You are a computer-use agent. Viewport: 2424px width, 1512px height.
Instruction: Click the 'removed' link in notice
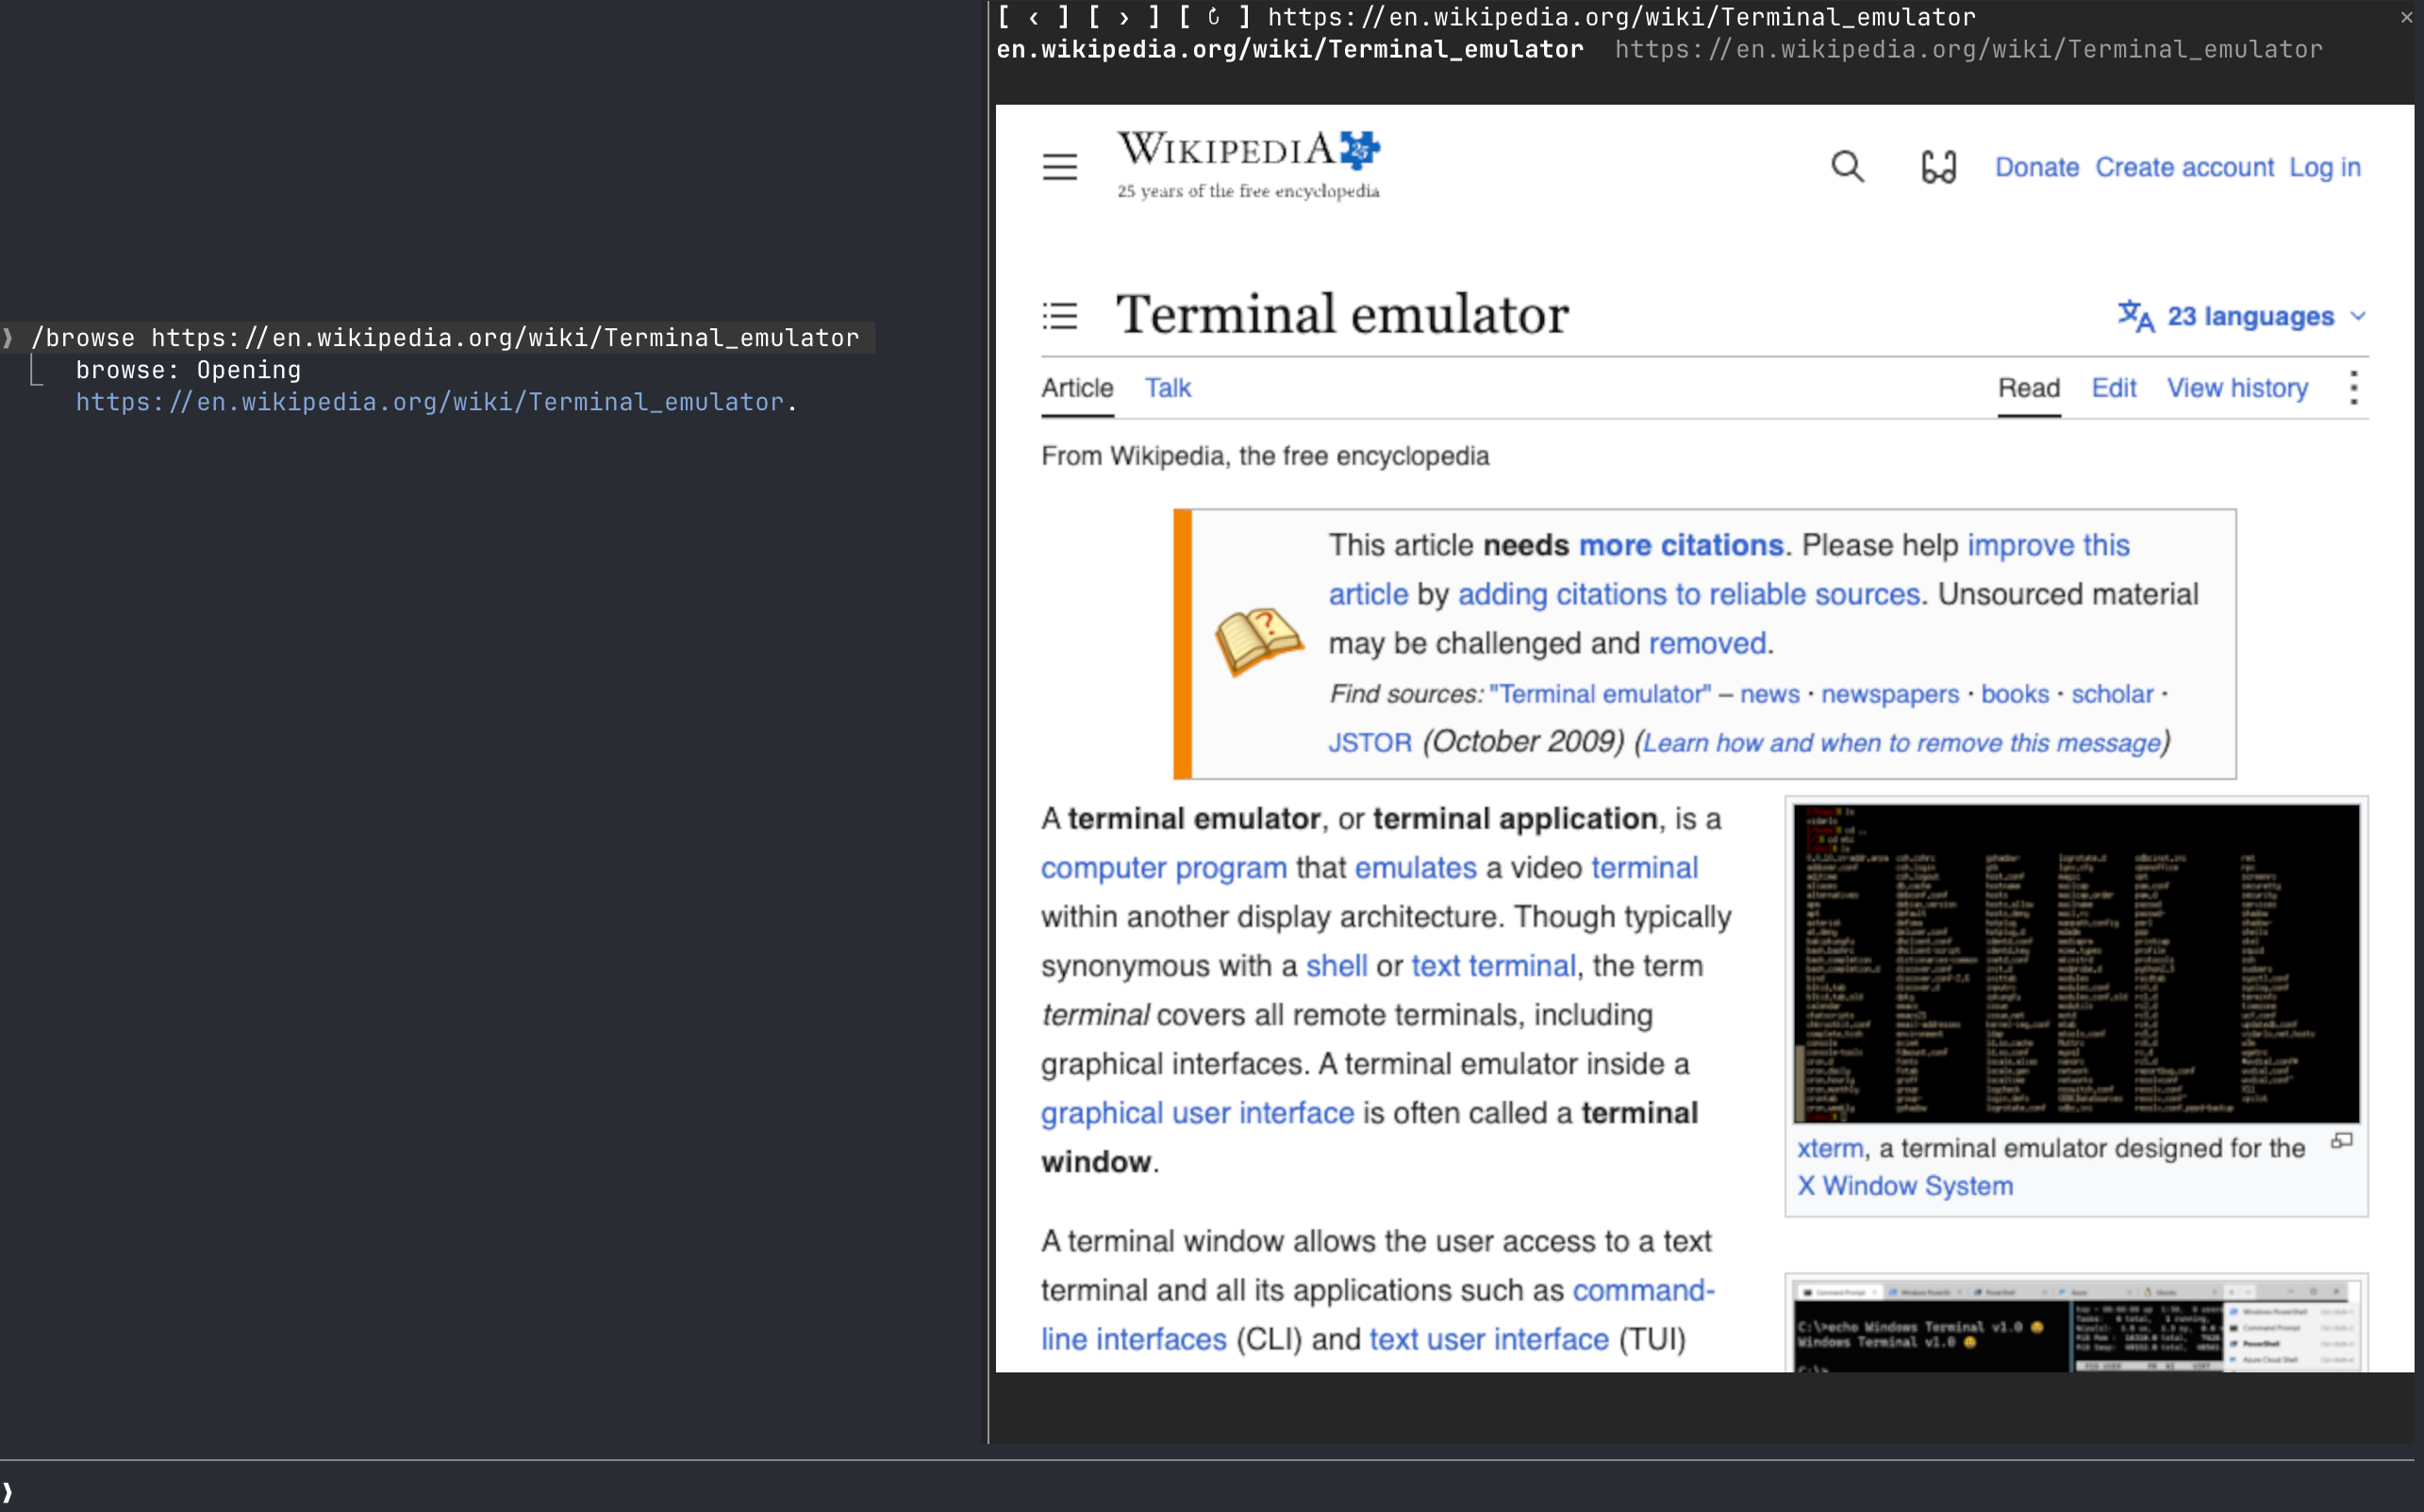coord(1706,643)
